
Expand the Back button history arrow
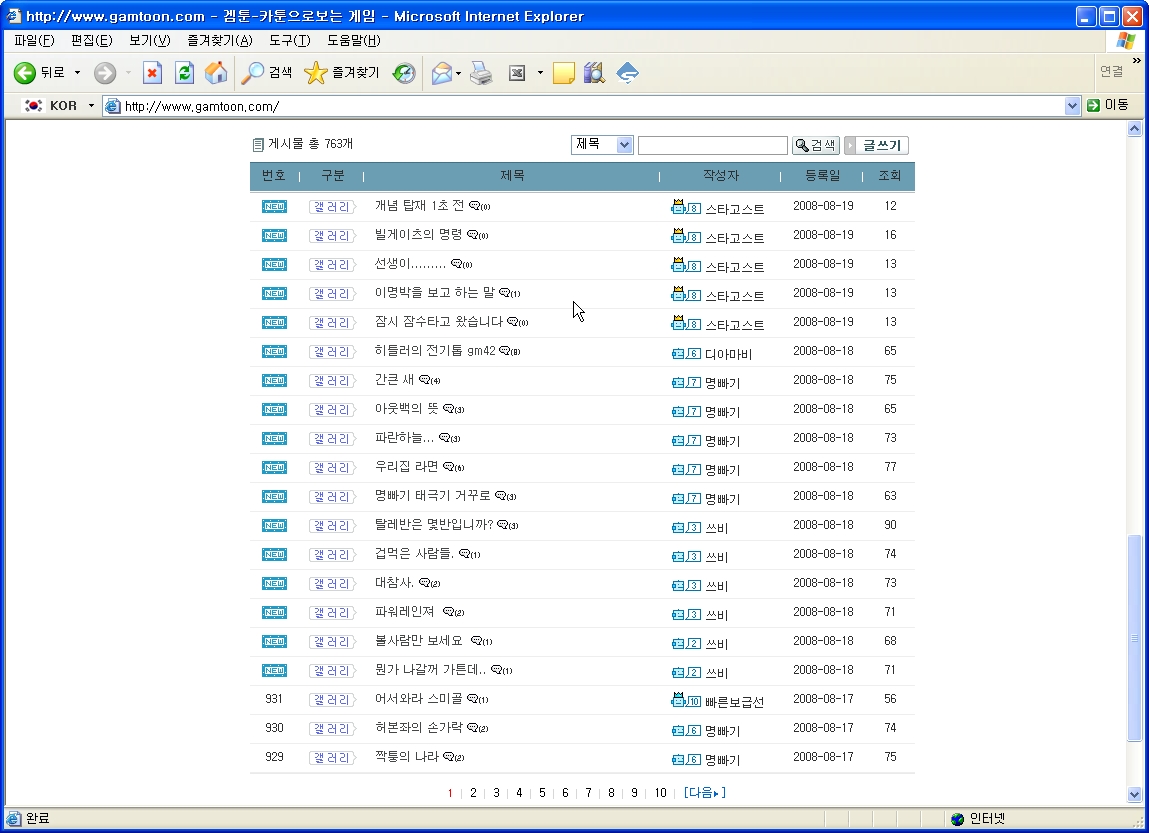click(77, 73)
